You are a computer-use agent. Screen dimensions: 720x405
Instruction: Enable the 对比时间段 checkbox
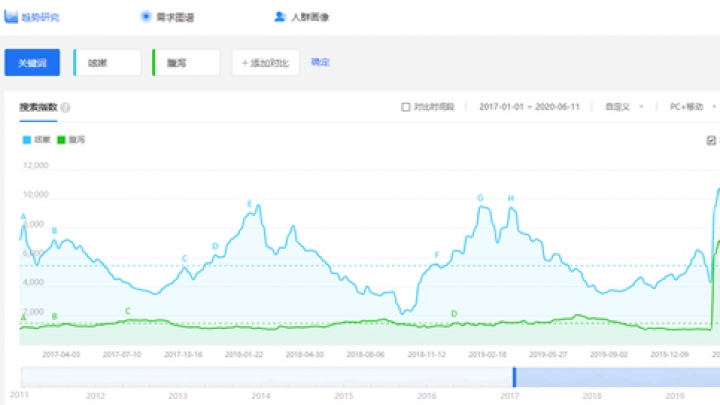point(405,107)
